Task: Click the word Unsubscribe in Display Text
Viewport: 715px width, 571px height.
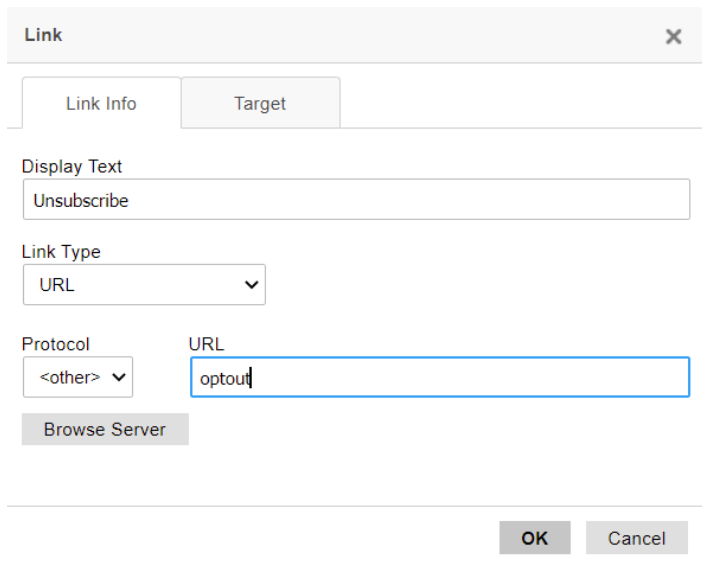Action: point(81,200)
